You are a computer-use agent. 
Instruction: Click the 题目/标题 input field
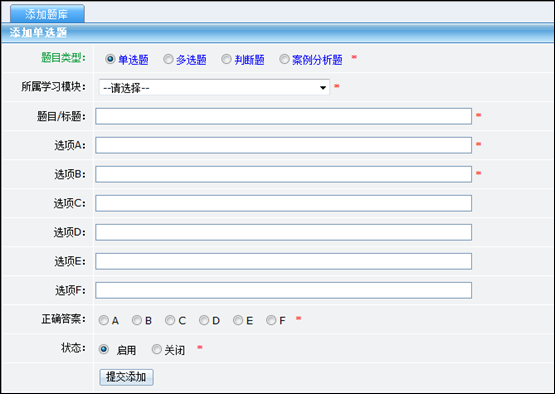[284, 116]
